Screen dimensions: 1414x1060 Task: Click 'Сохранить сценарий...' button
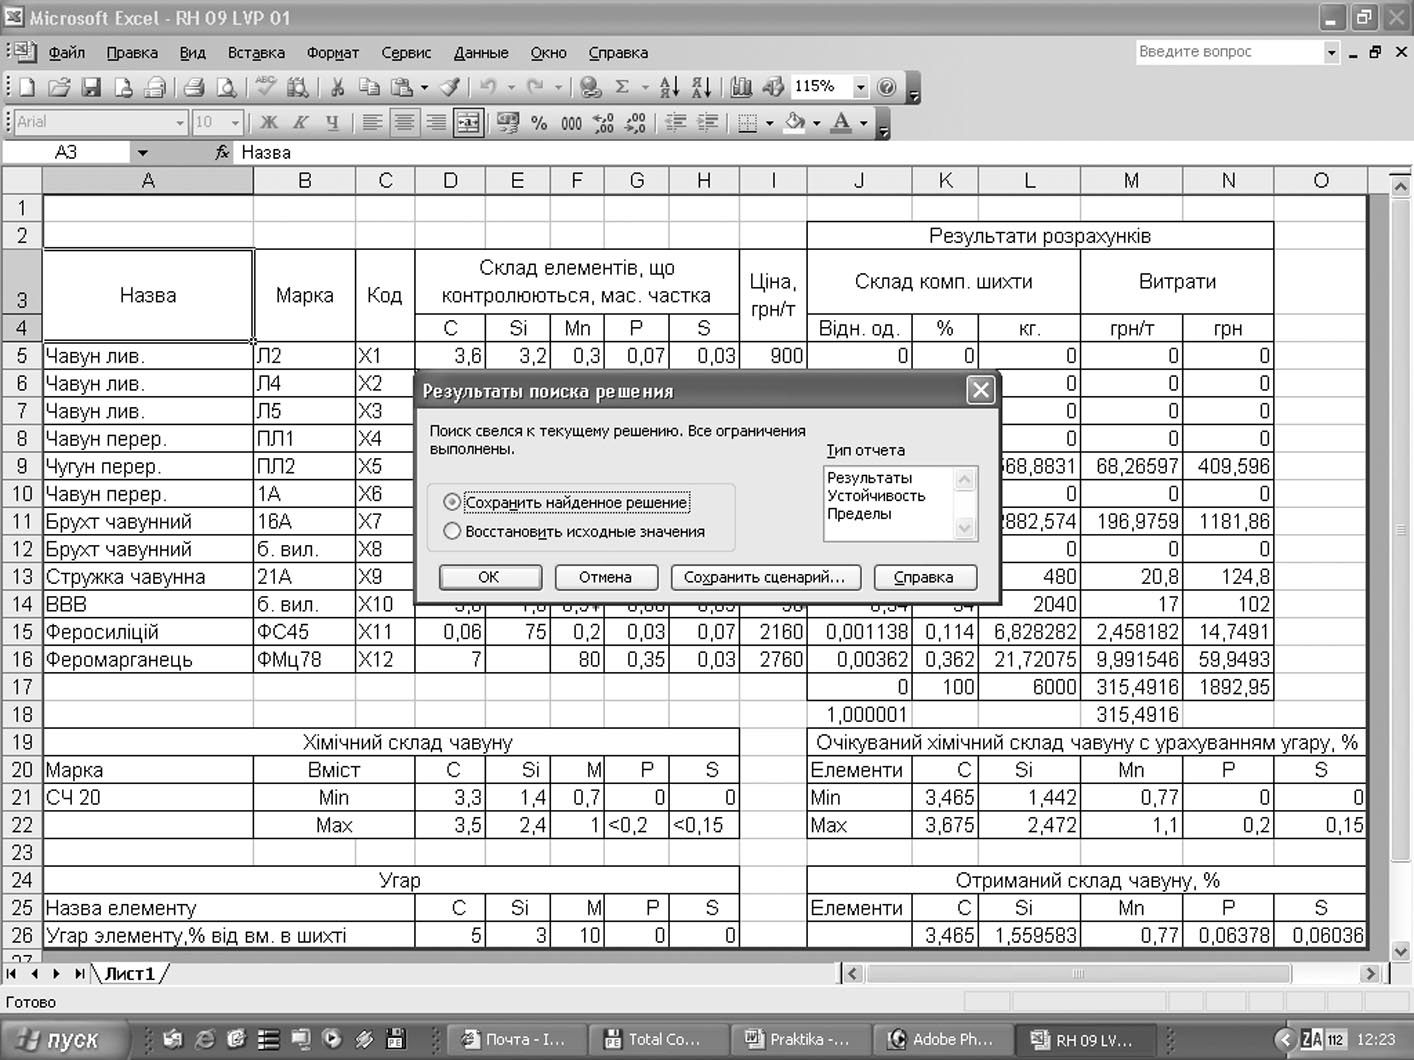click(765, 577)
